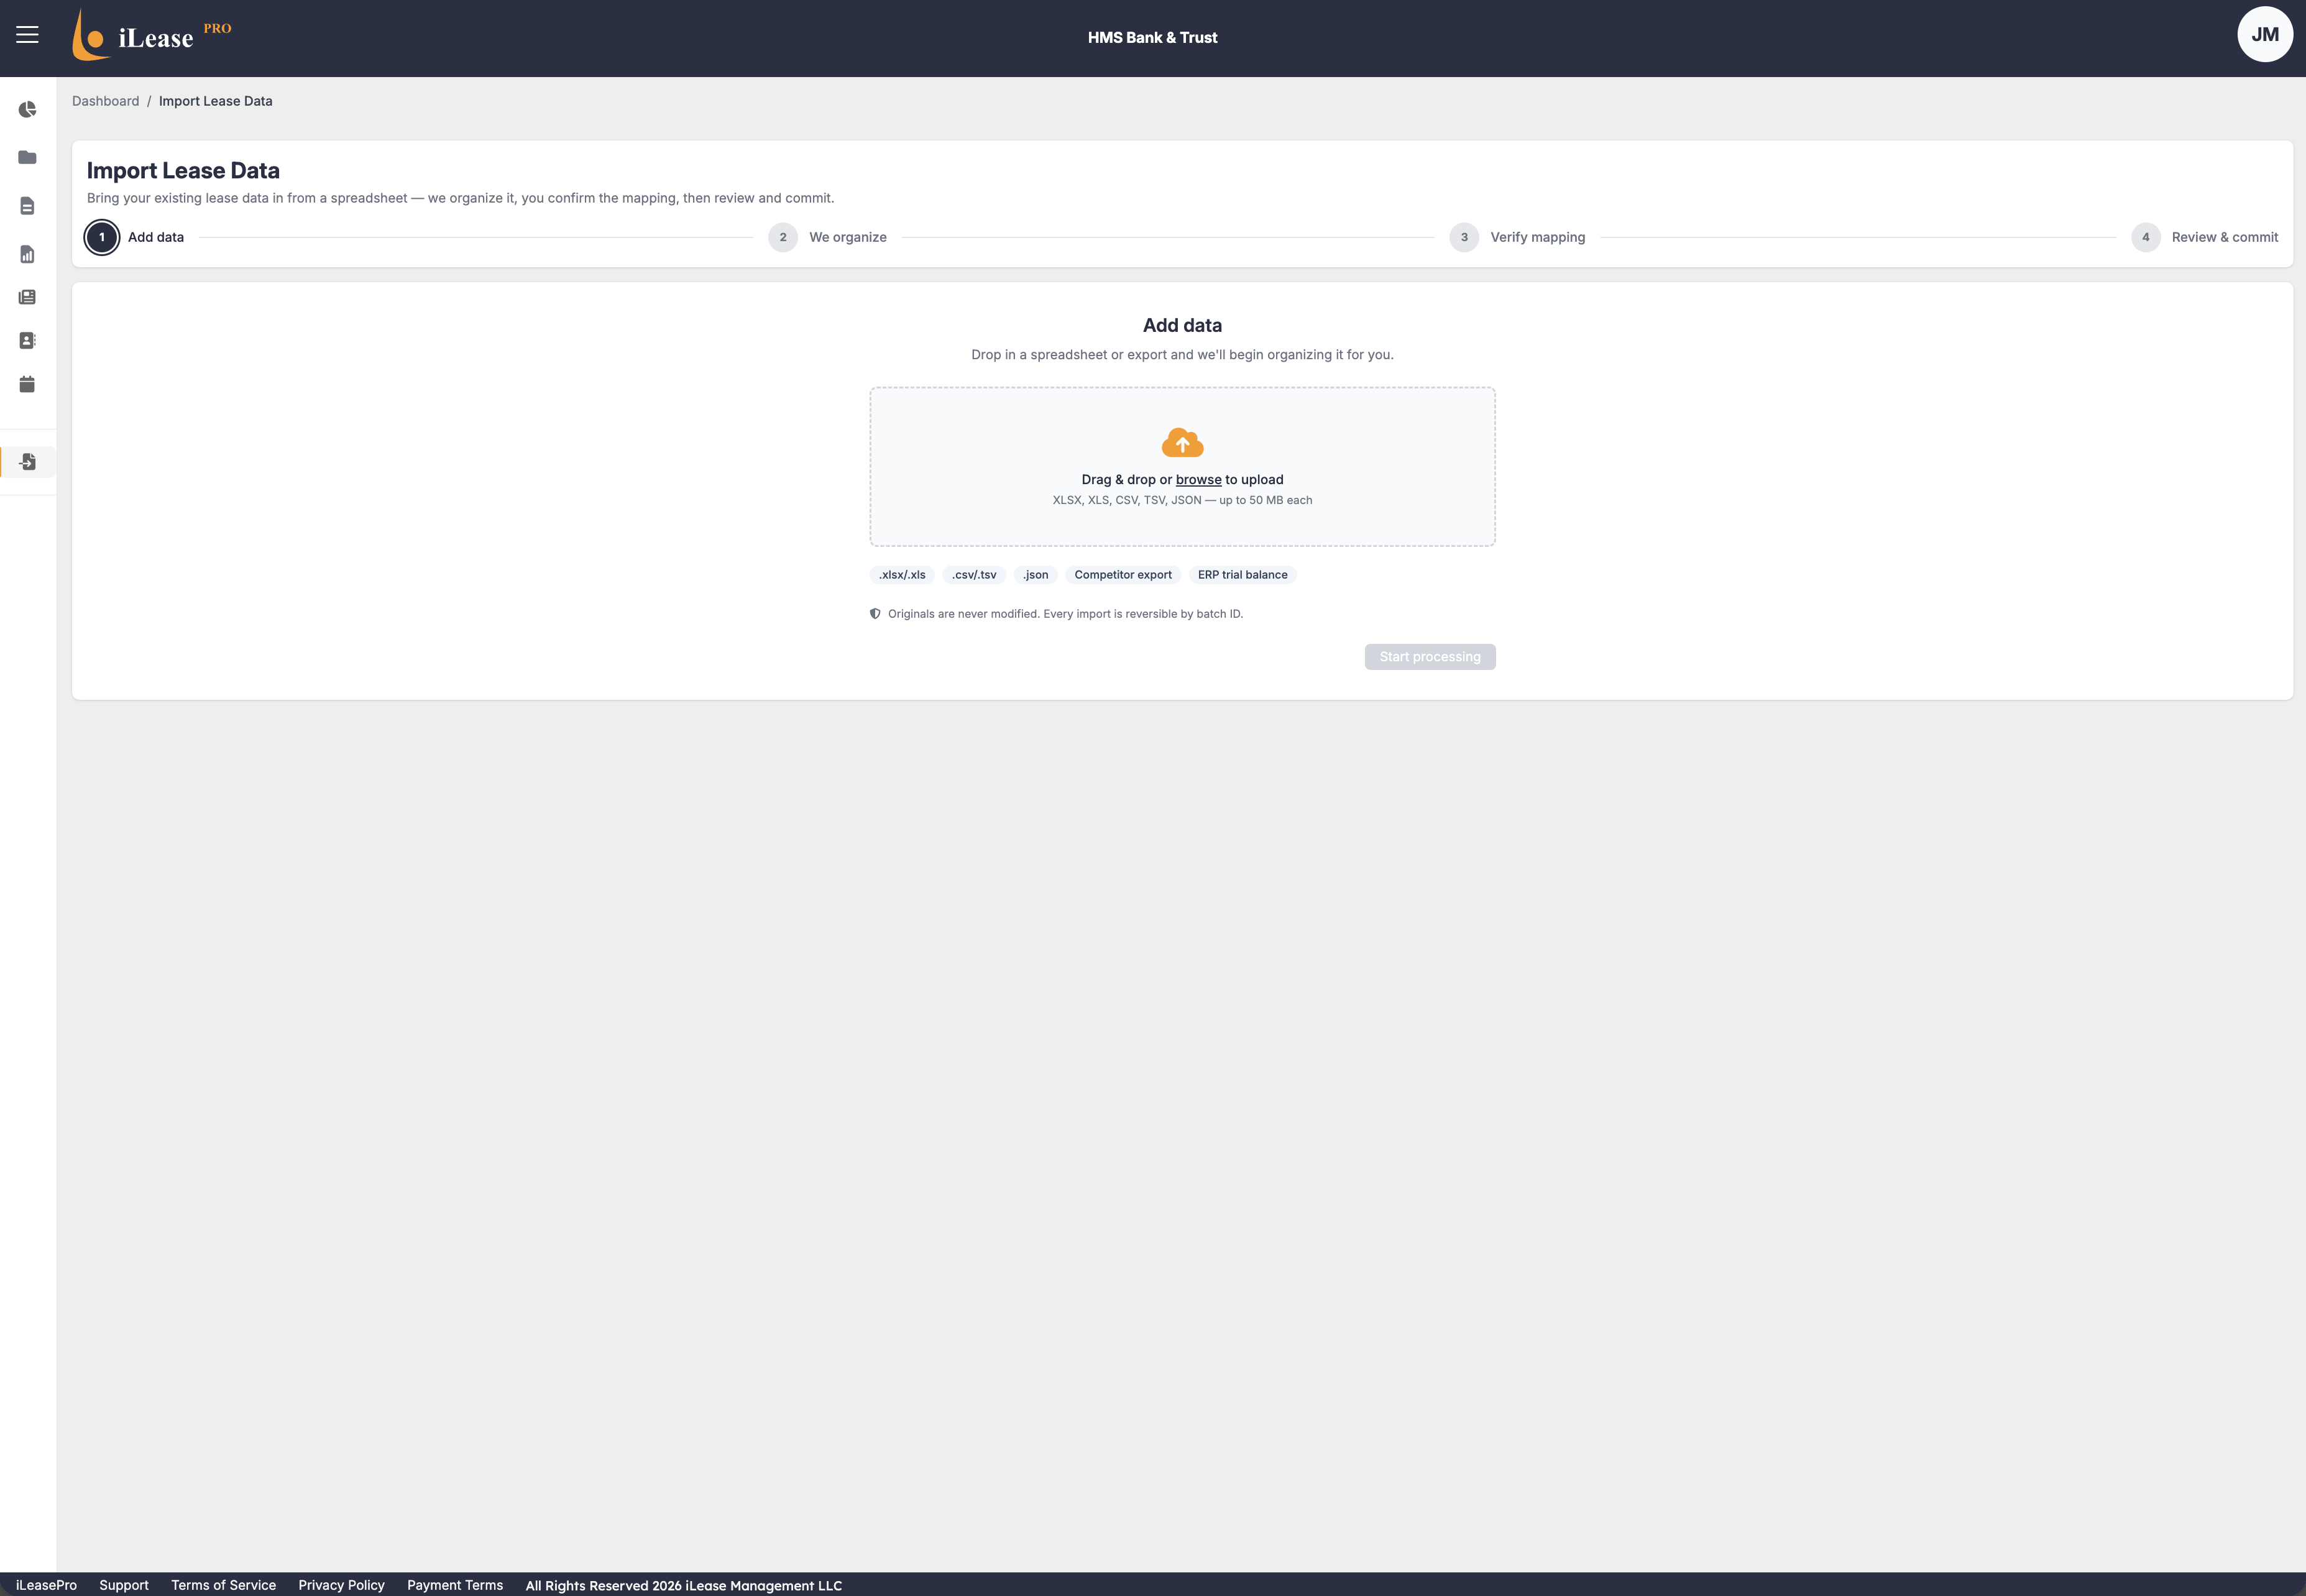Open iLeasePro footer link
Viewport: 2306px width, 1596px height.
tap(46, 1585)
